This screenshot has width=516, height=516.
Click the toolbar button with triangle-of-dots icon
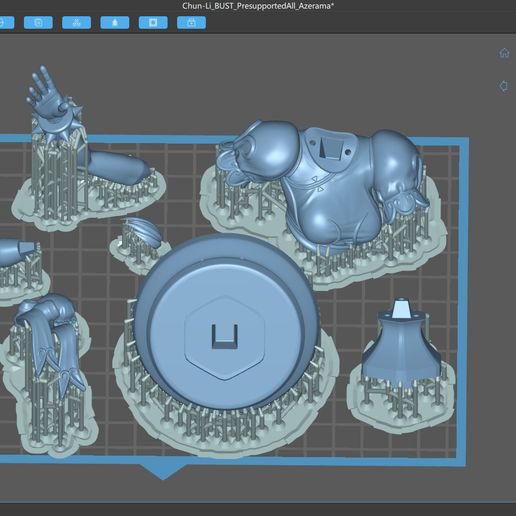pyautogui.click(x=77, y=23)
